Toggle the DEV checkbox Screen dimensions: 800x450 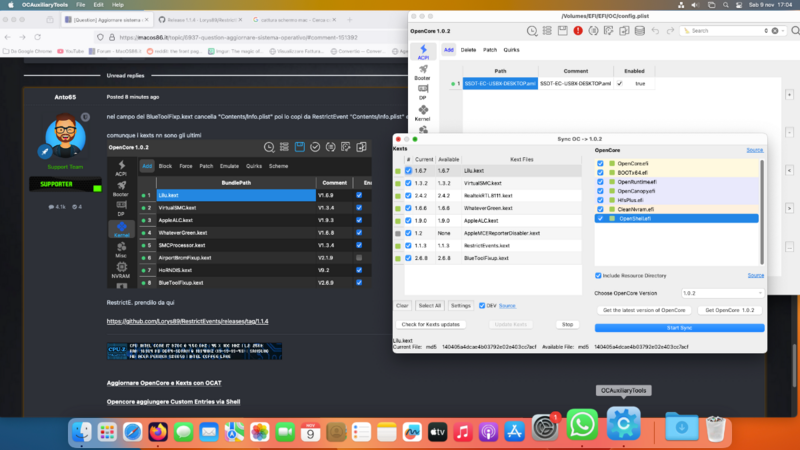[x=483, y=305]
